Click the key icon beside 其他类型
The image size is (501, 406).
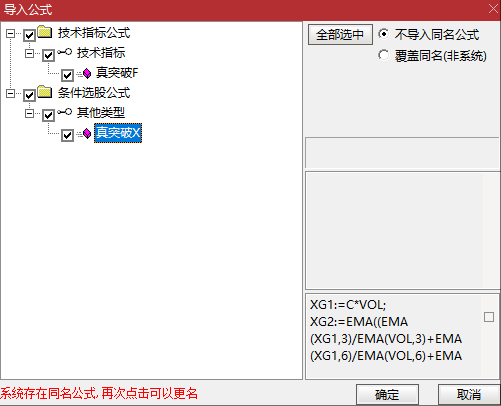point(64,112)
